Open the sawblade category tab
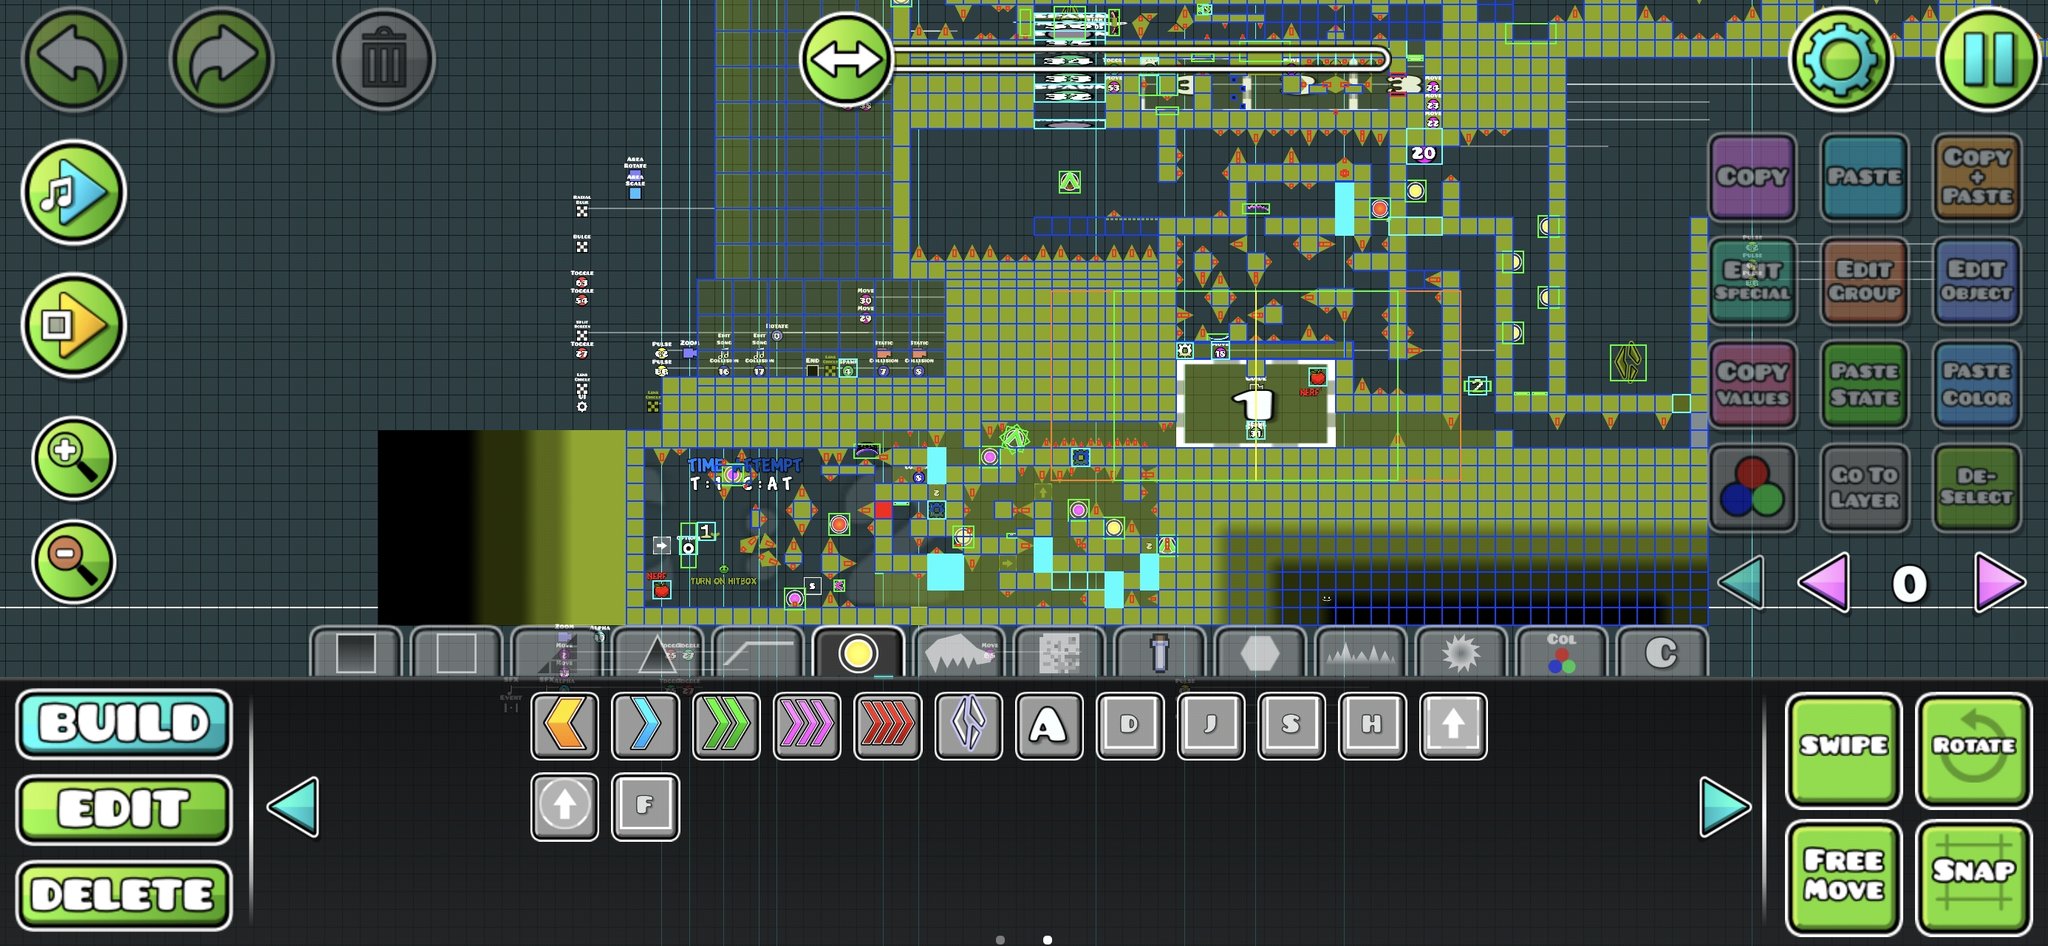The width and height of the screenshot is (2048, 946). tap(1461, 652)
